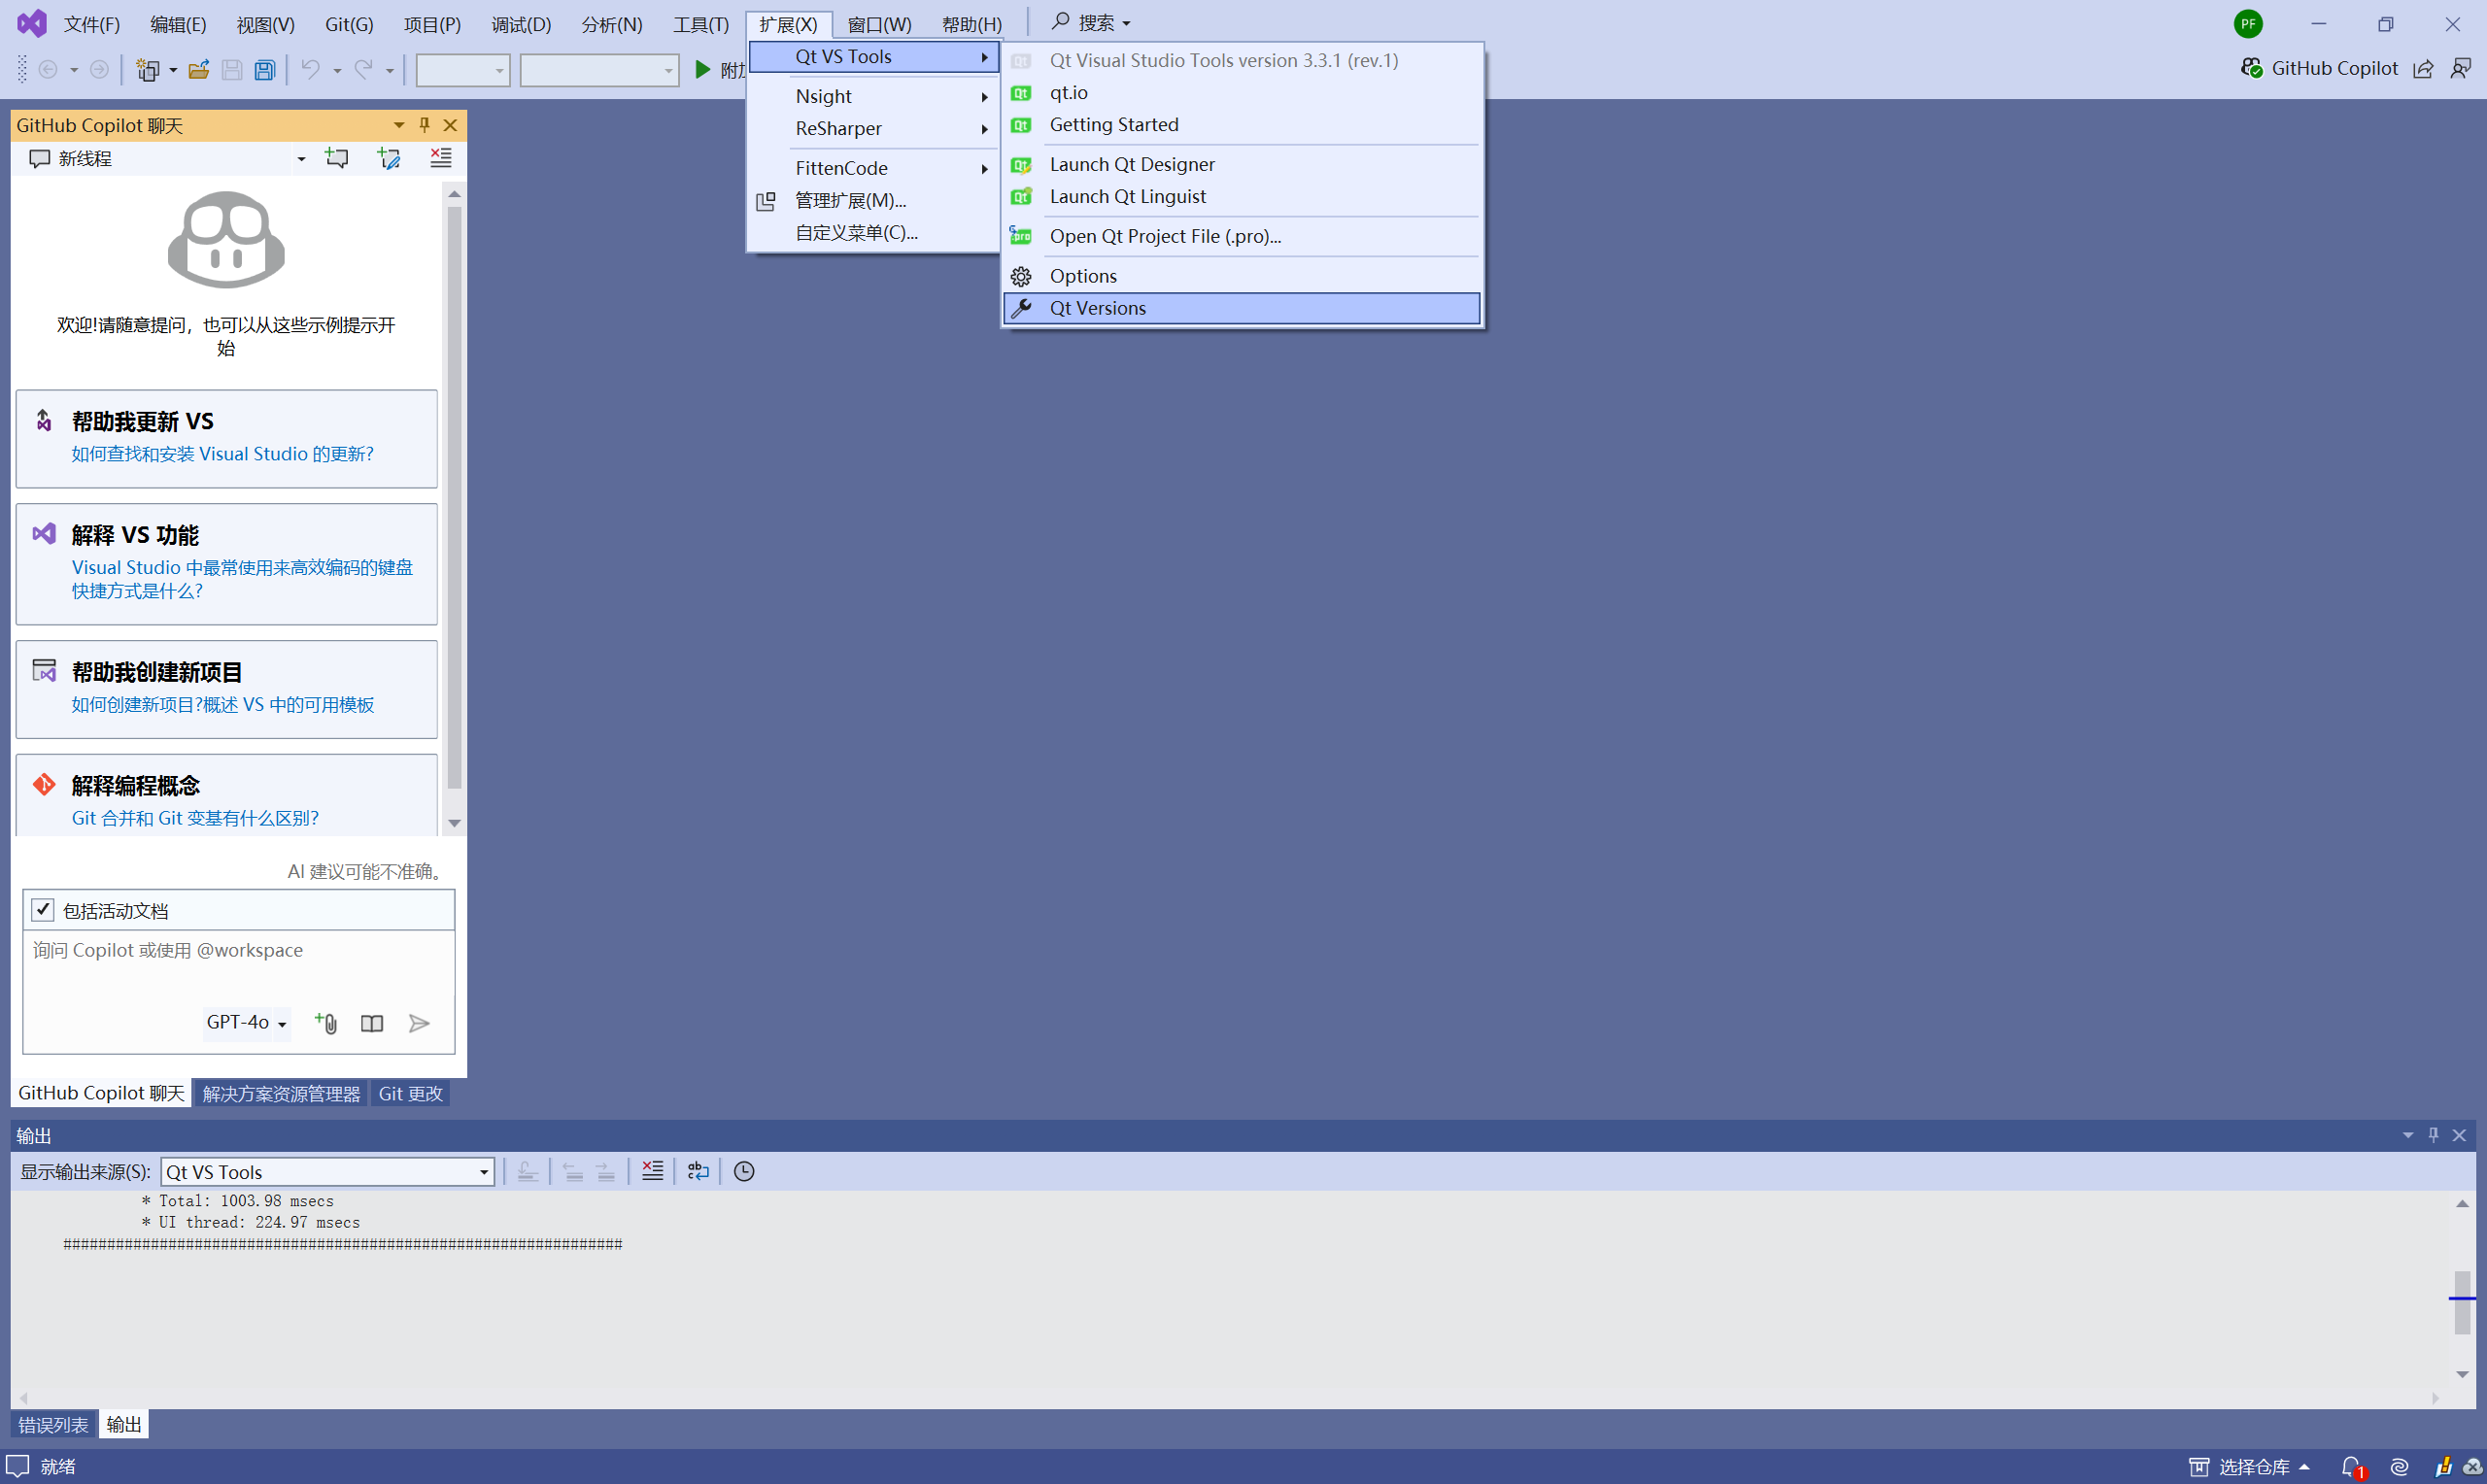Click the new project toolbar icon

pos(148,69)
